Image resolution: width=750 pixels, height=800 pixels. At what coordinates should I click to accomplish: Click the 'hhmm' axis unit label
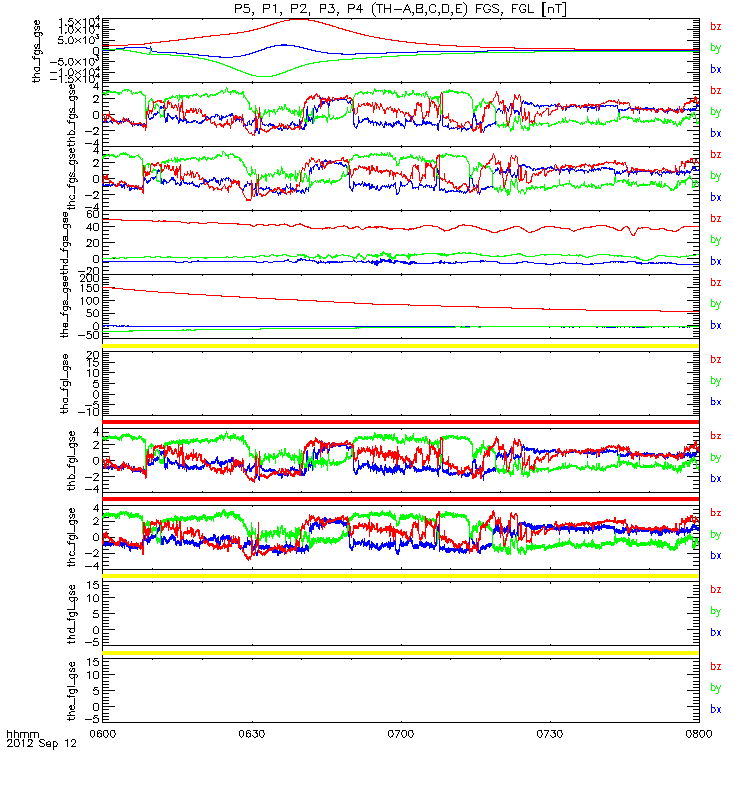click(x=22, y=735)
